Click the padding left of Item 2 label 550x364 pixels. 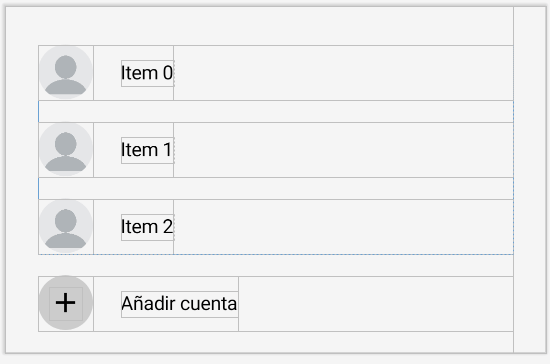[x=107, y=227]
